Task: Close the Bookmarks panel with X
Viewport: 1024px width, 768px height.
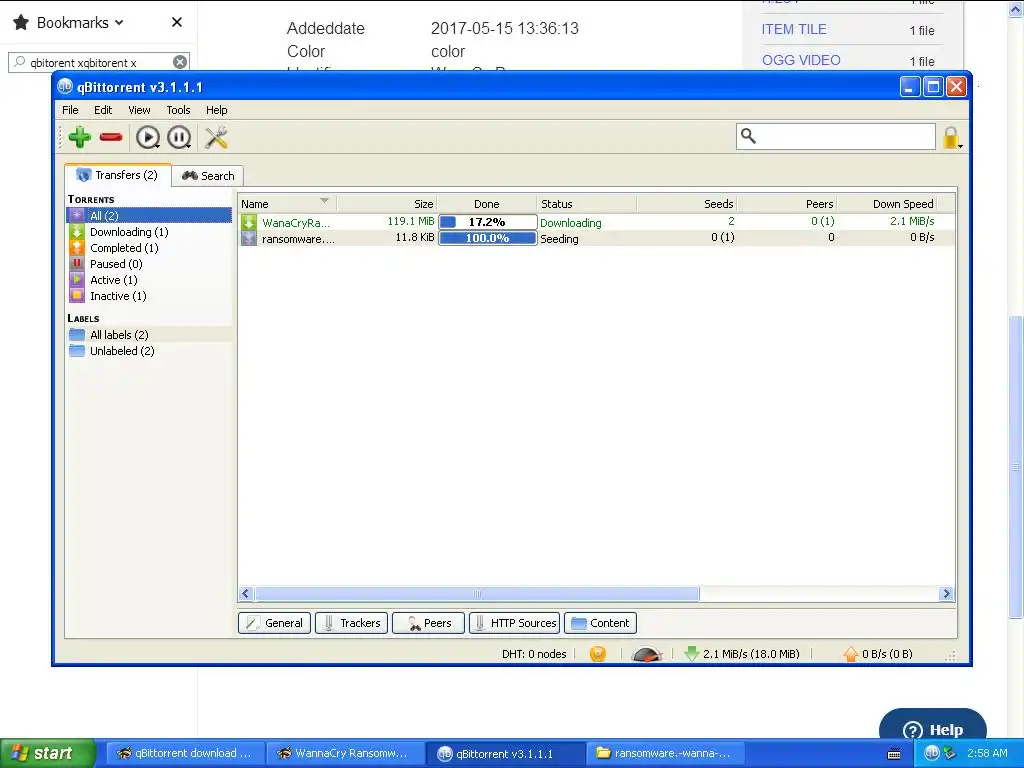Action: [x=176, y=22]
